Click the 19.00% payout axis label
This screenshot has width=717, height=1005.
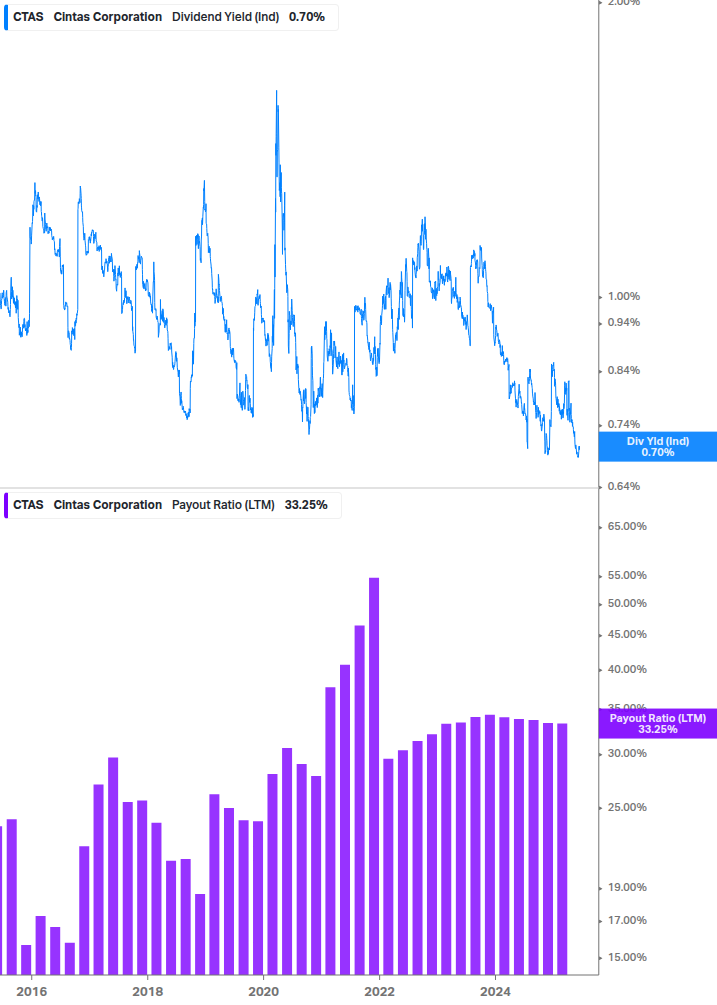627,888
